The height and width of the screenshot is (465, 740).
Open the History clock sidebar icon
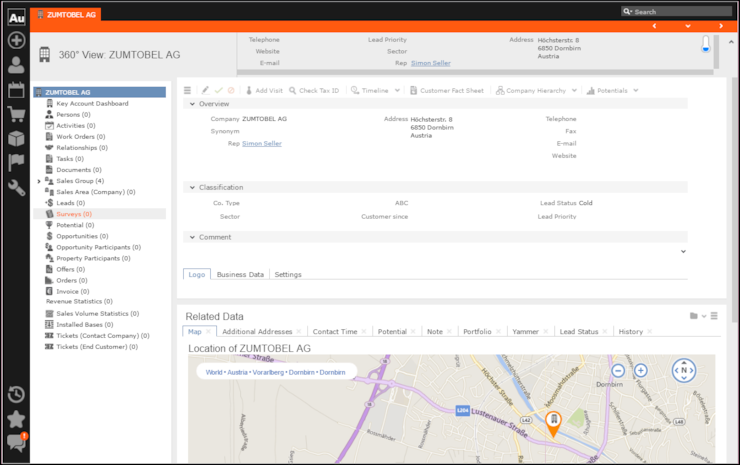pyautogui.click(x=16, y=394)
